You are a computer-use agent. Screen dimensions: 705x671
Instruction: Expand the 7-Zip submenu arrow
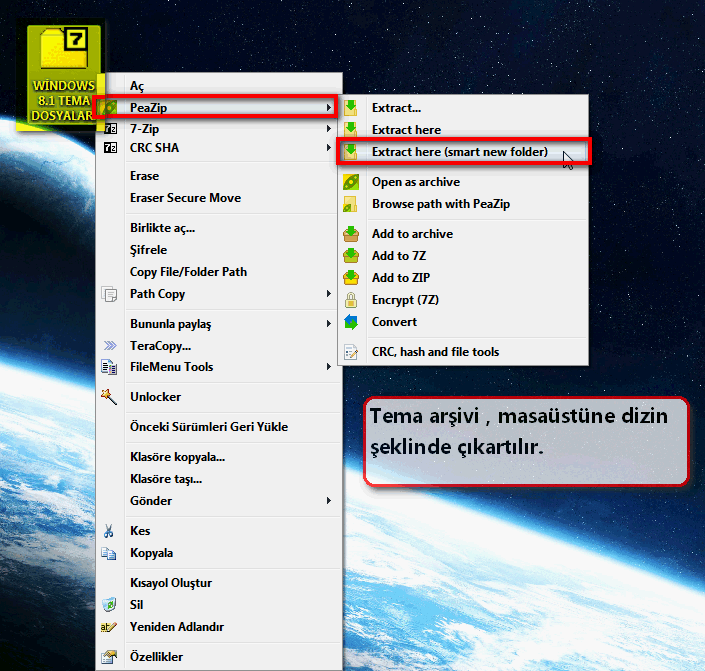click(x=329, y=129)
